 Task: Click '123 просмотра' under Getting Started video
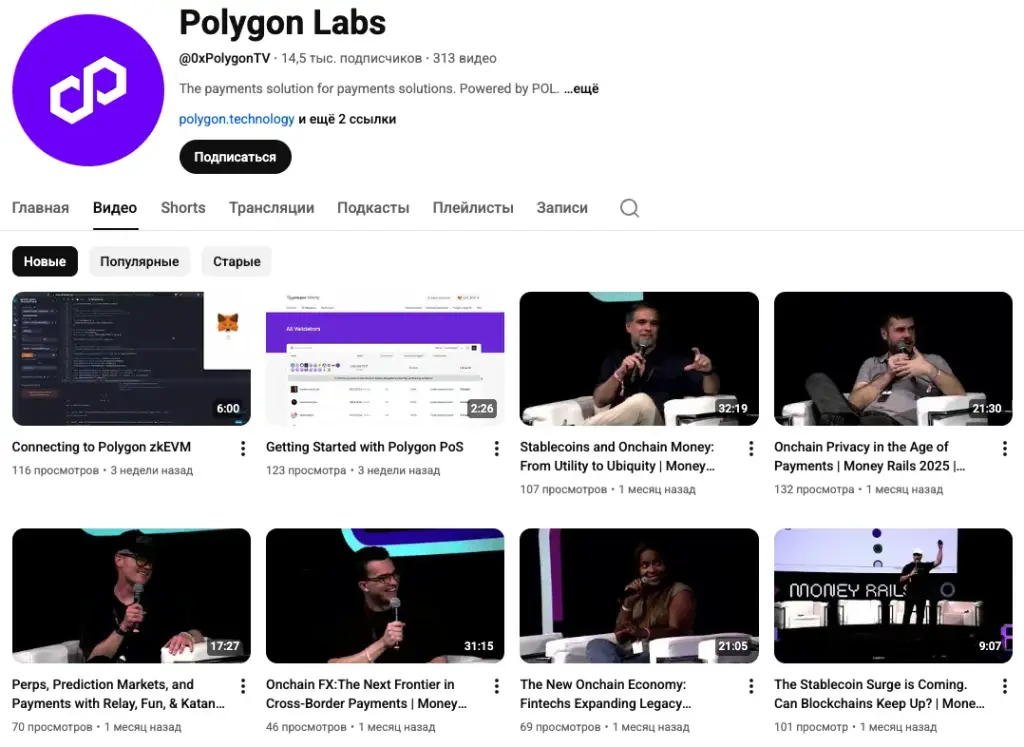[306, 470]
